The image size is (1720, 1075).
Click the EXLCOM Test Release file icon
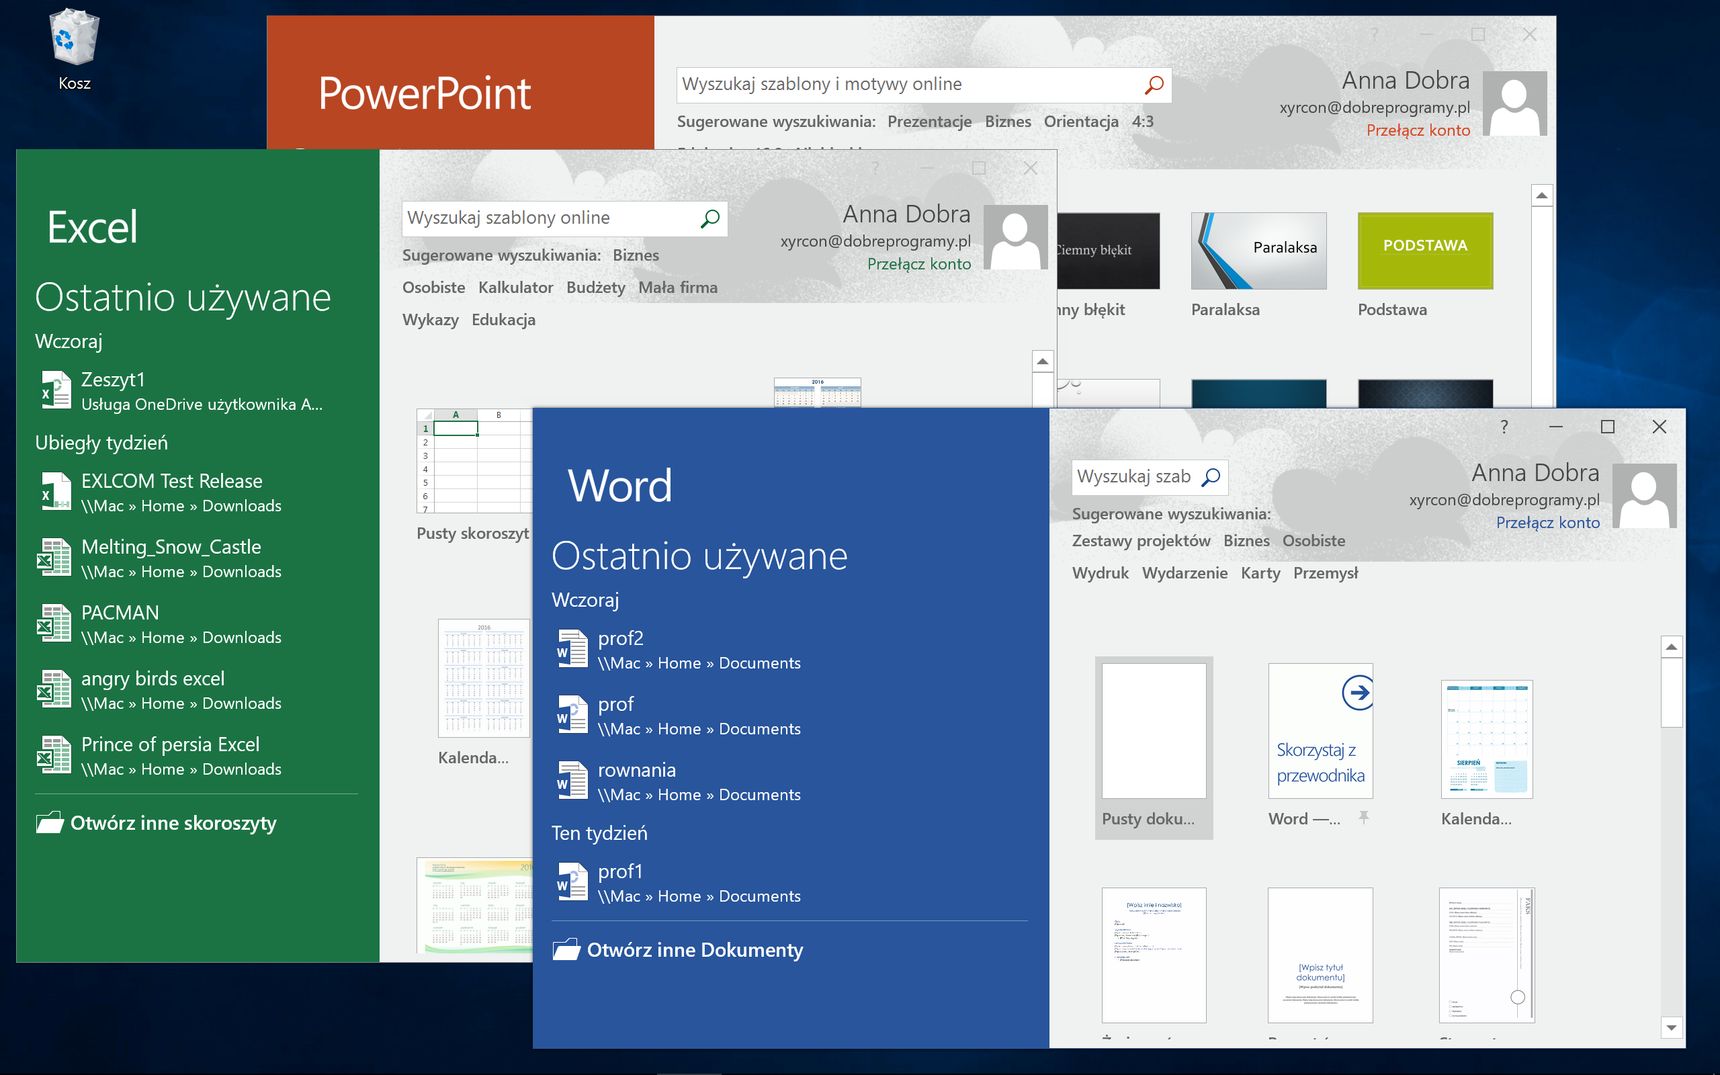coord(55,492)
